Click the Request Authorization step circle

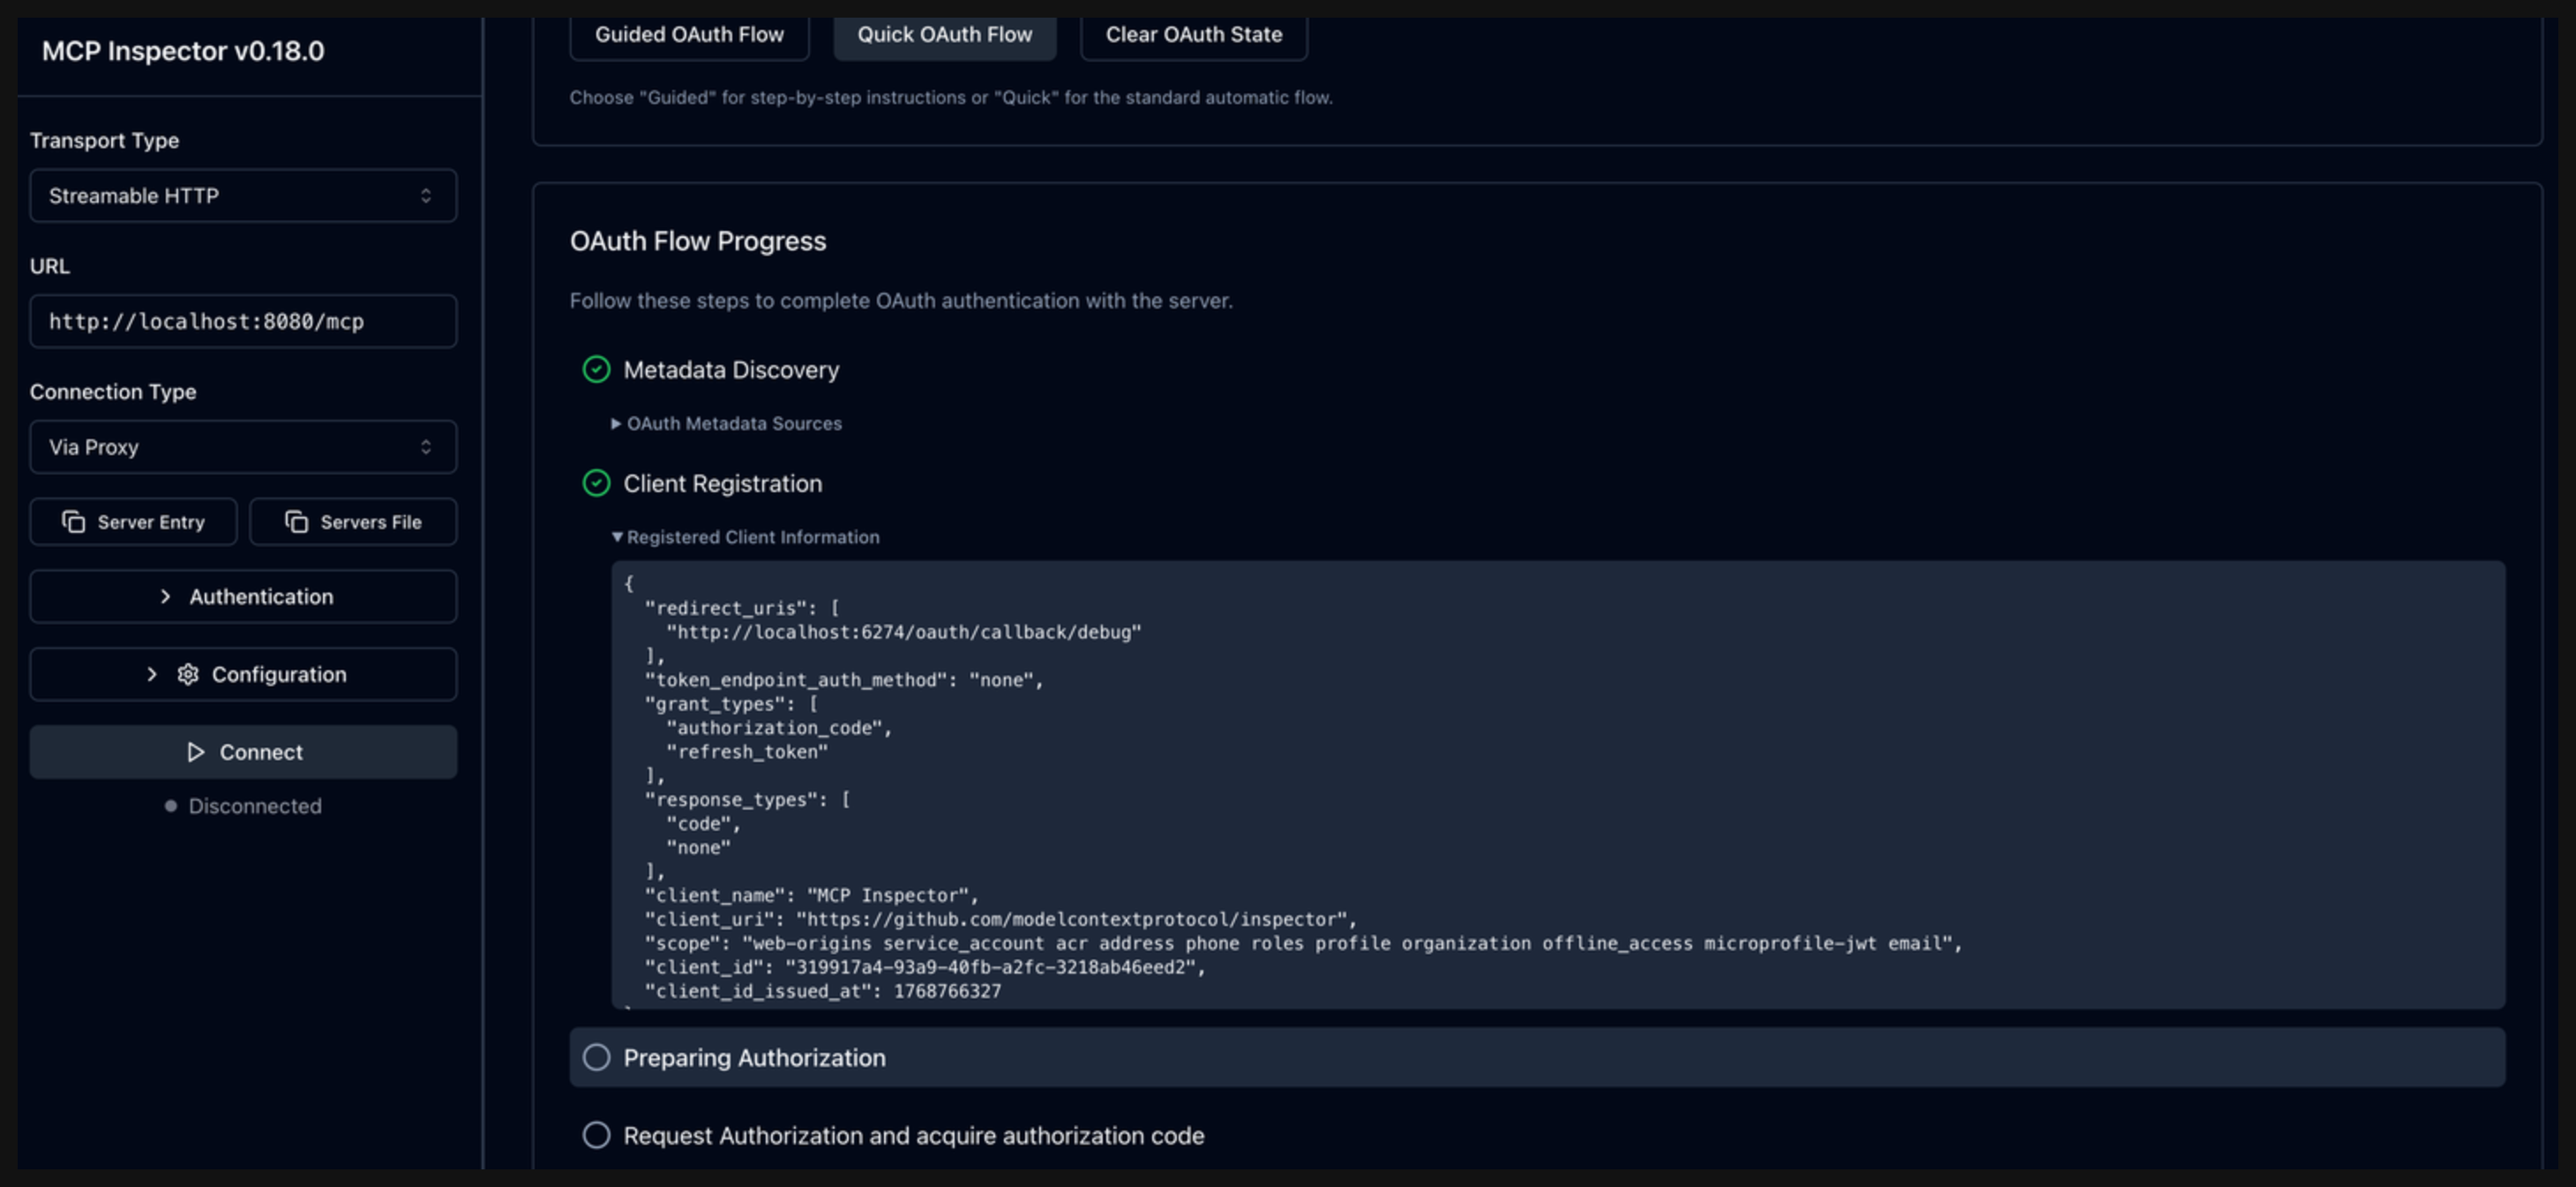click(596, 1136)
